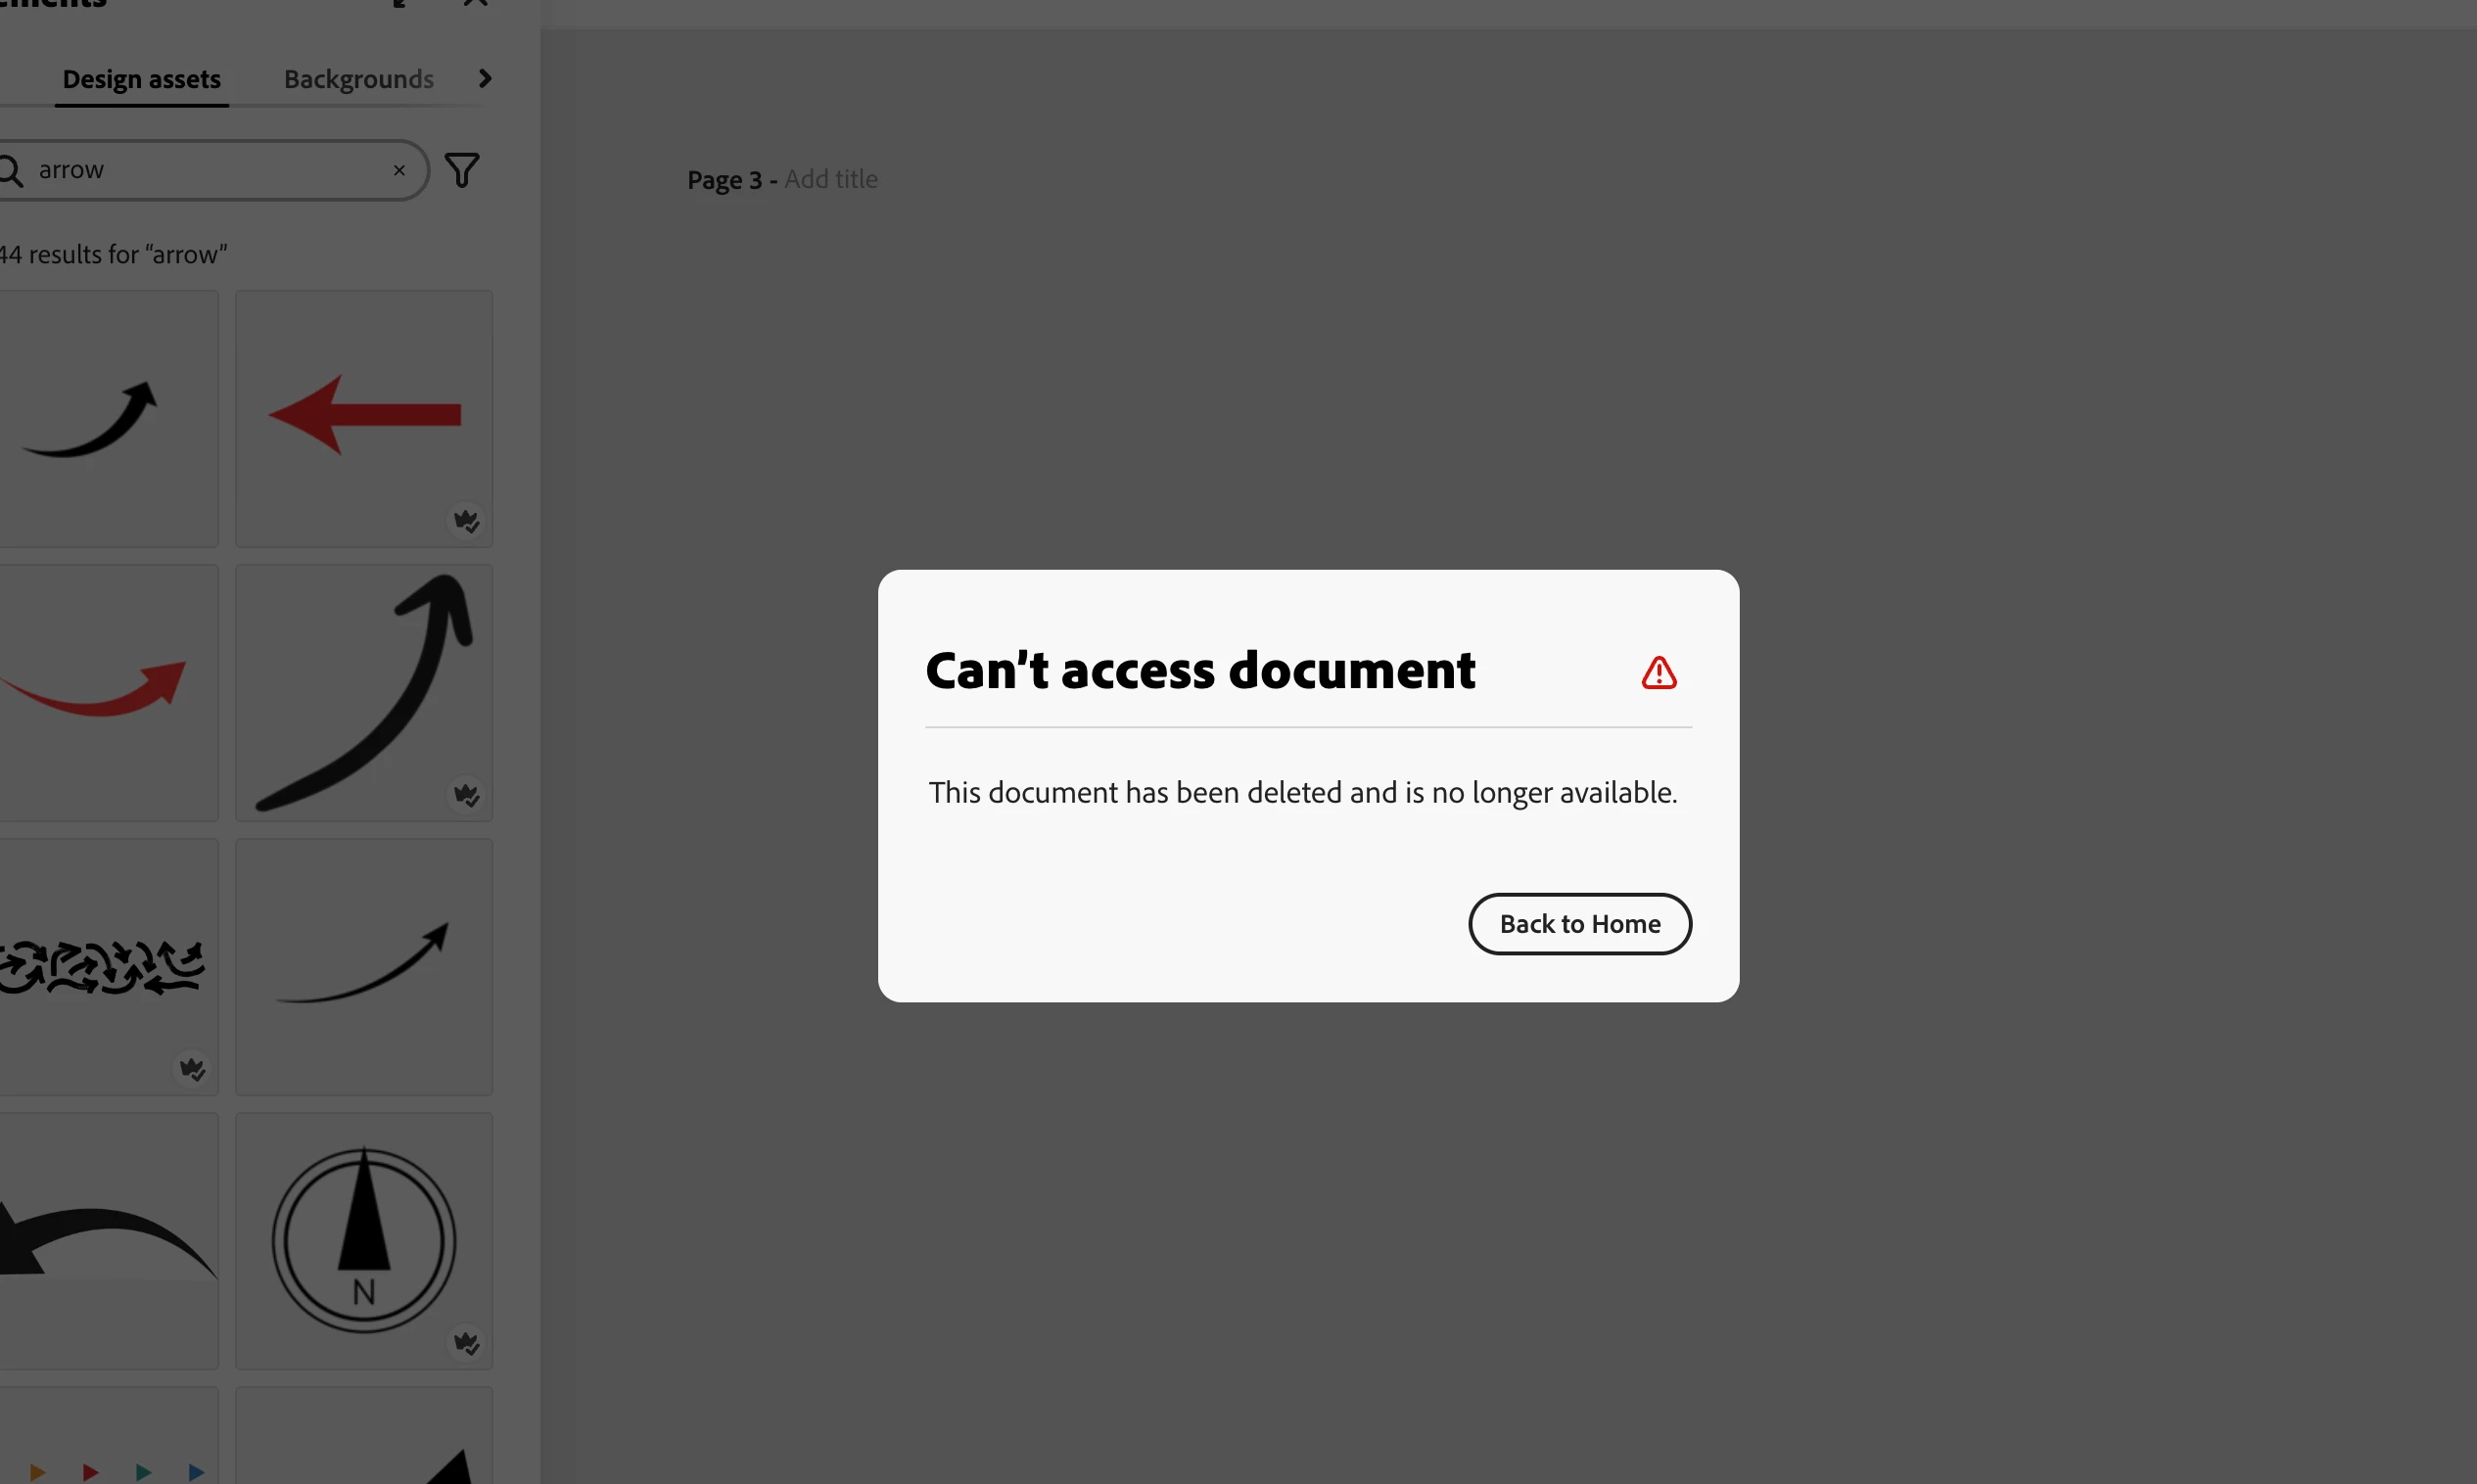Open the search filter funnel icon

point(461,170)
